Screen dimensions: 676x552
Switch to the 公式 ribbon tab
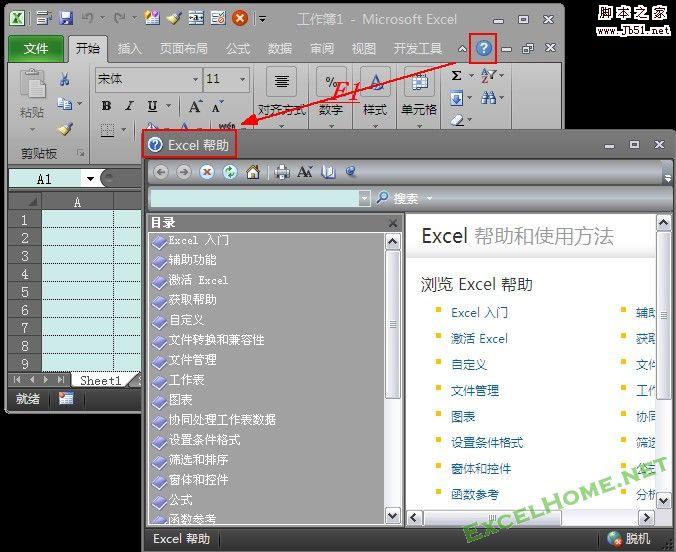(x=238, y=48)
